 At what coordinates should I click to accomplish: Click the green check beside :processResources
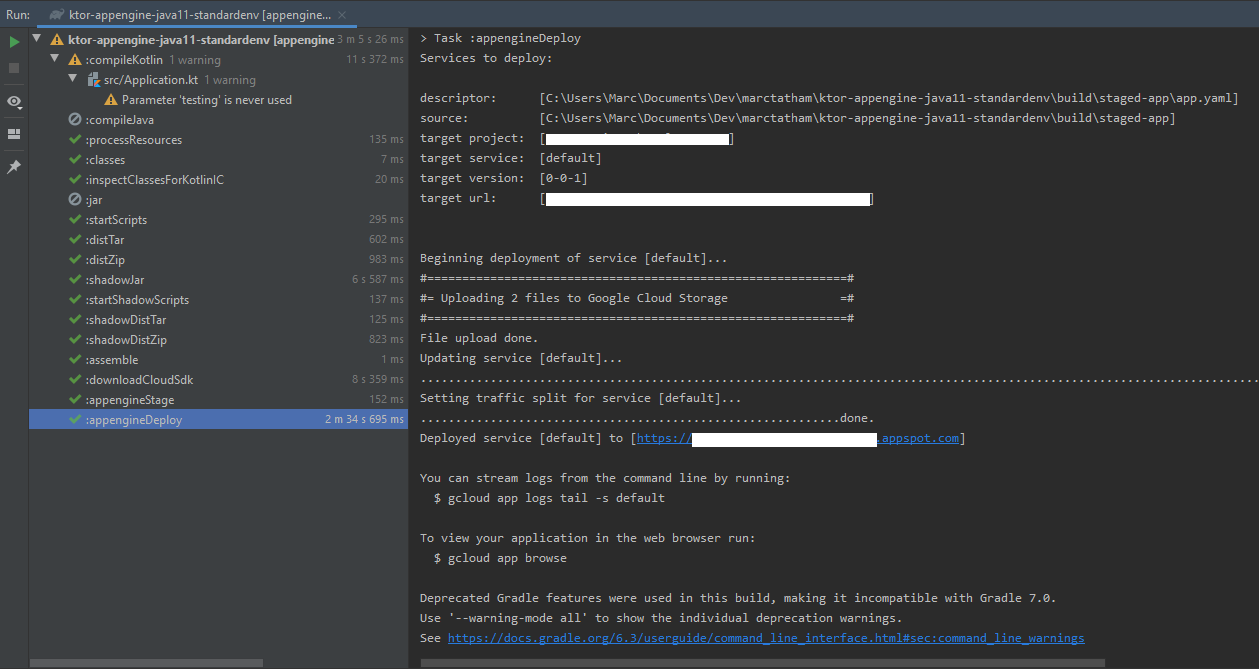tap(75, 140)
